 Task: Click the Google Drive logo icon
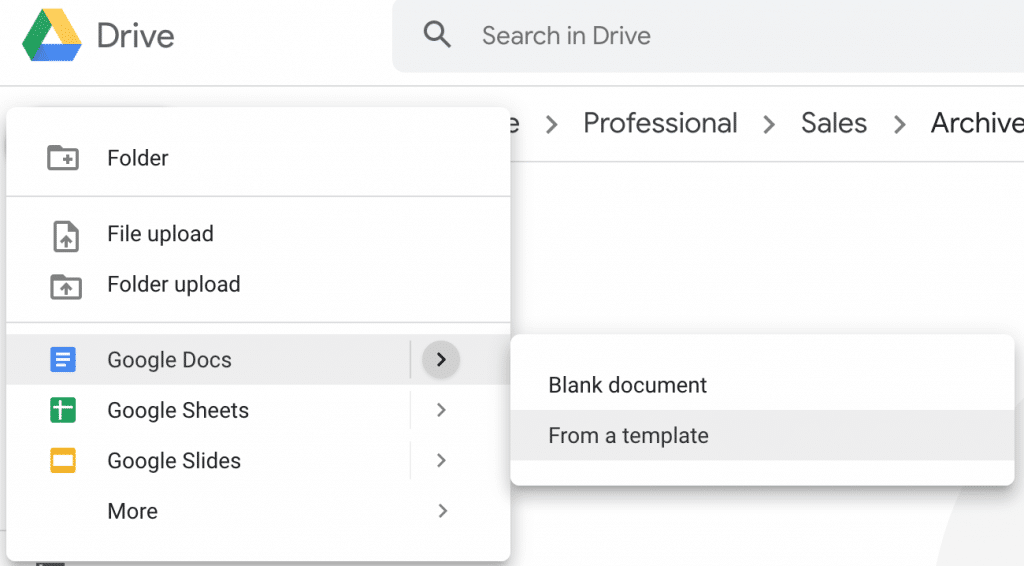[52, 36]
